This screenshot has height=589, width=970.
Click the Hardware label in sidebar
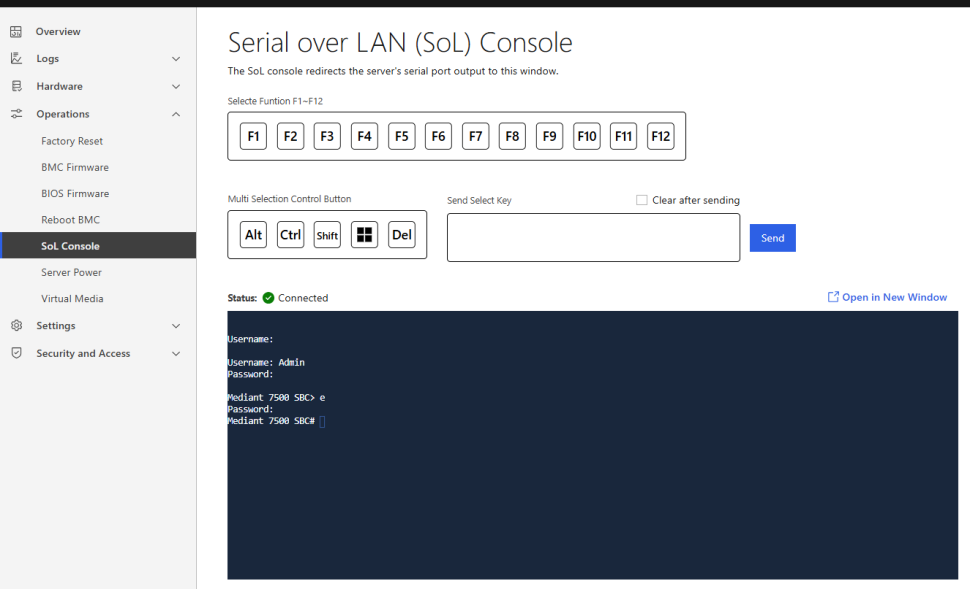[x=59, y=86]
